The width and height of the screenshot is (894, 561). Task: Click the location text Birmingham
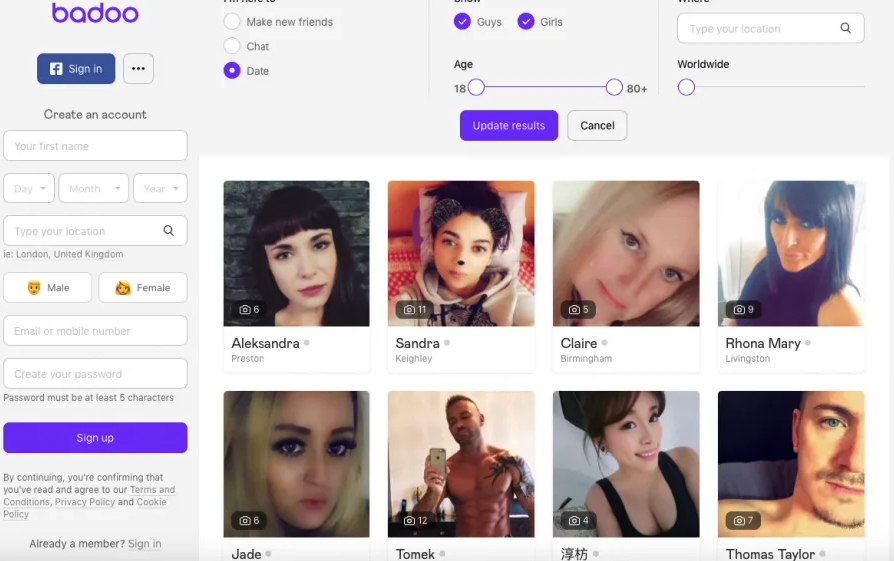click(586, 359)
